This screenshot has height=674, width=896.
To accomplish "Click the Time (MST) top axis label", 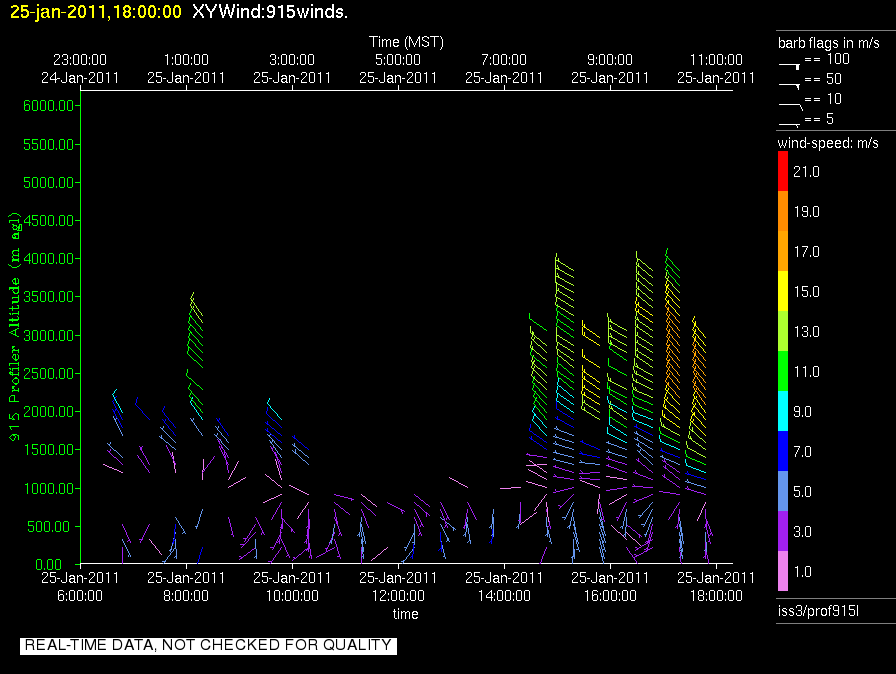I will click(x=406, y=42).
